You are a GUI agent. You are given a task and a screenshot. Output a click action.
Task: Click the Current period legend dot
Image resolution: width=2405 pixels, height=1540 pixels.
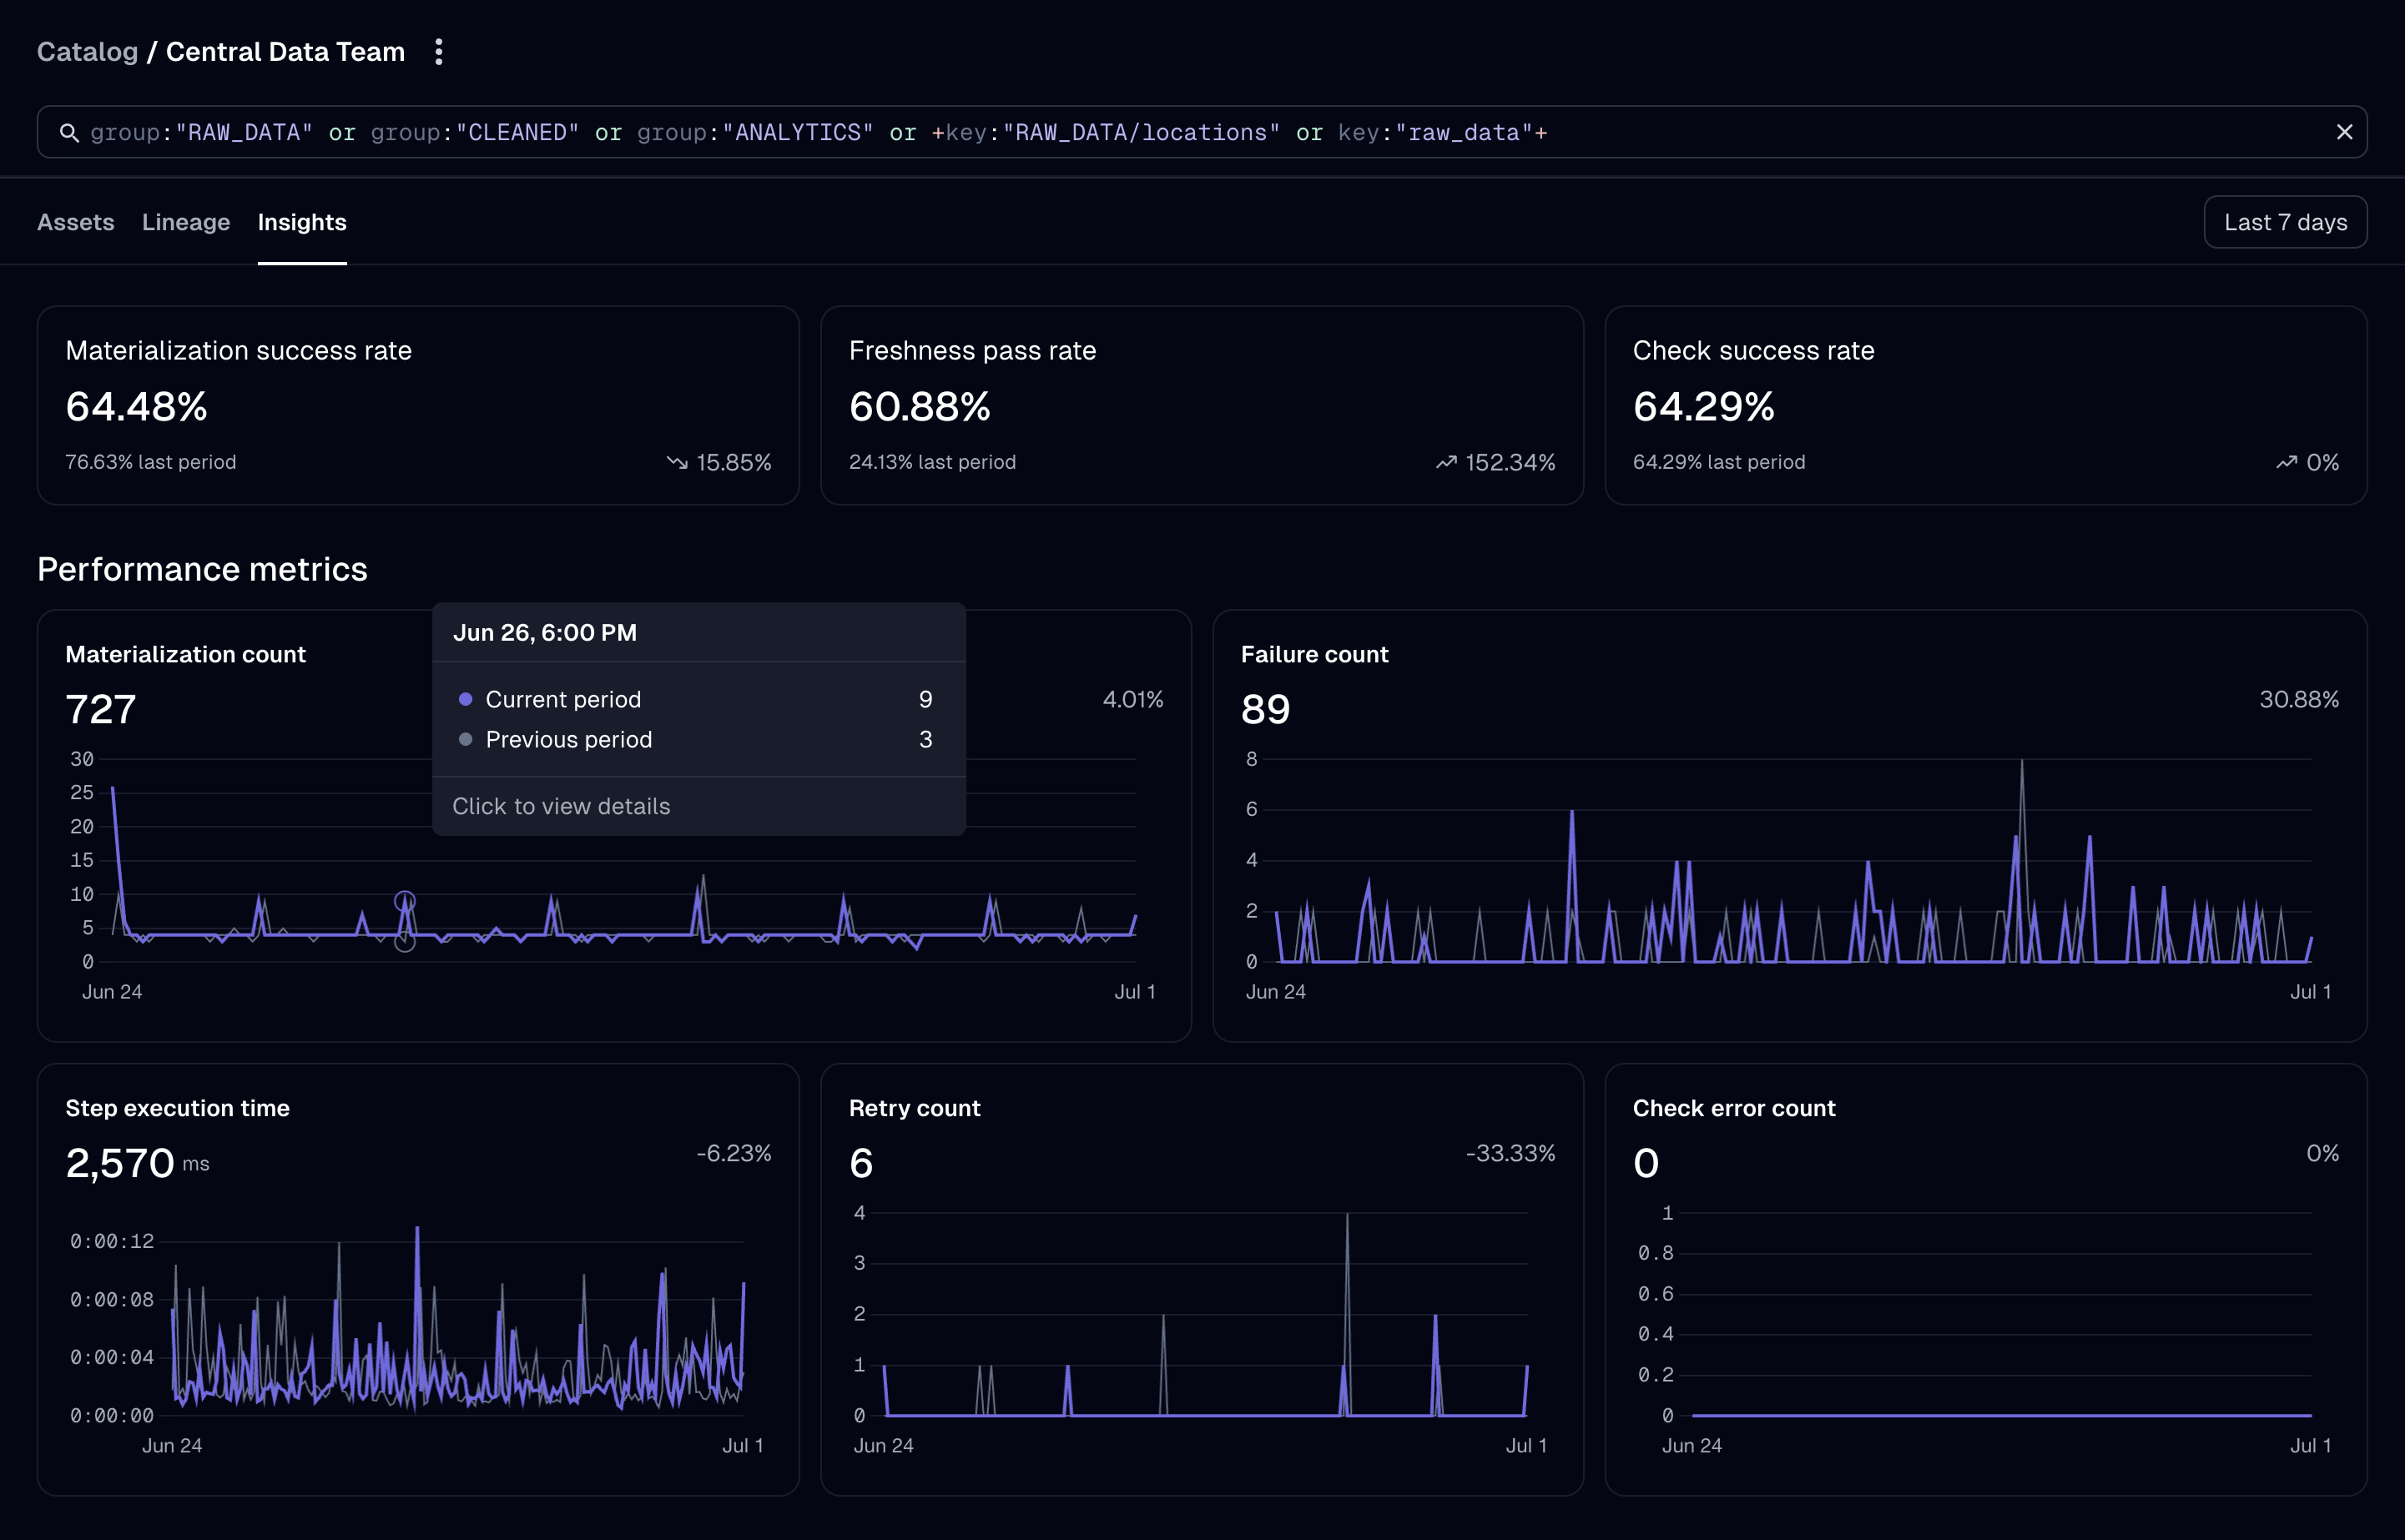pos(466,699)
